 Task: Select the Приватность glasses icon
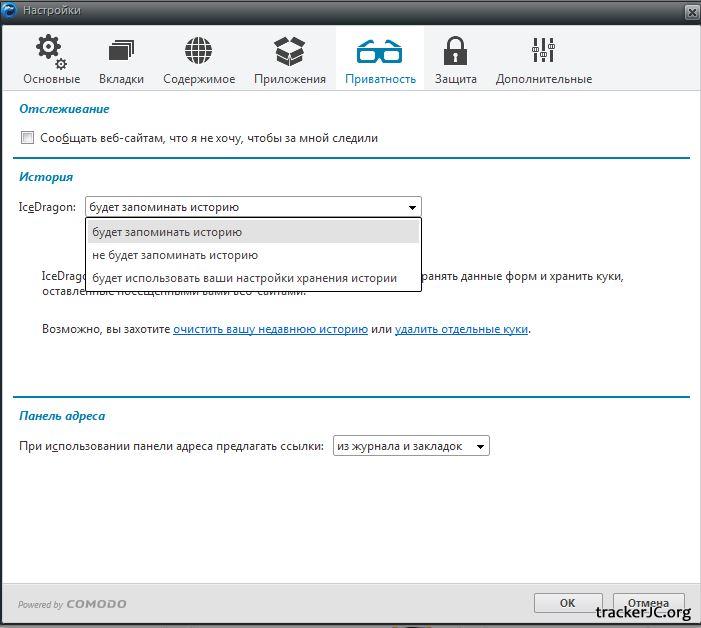379,51
